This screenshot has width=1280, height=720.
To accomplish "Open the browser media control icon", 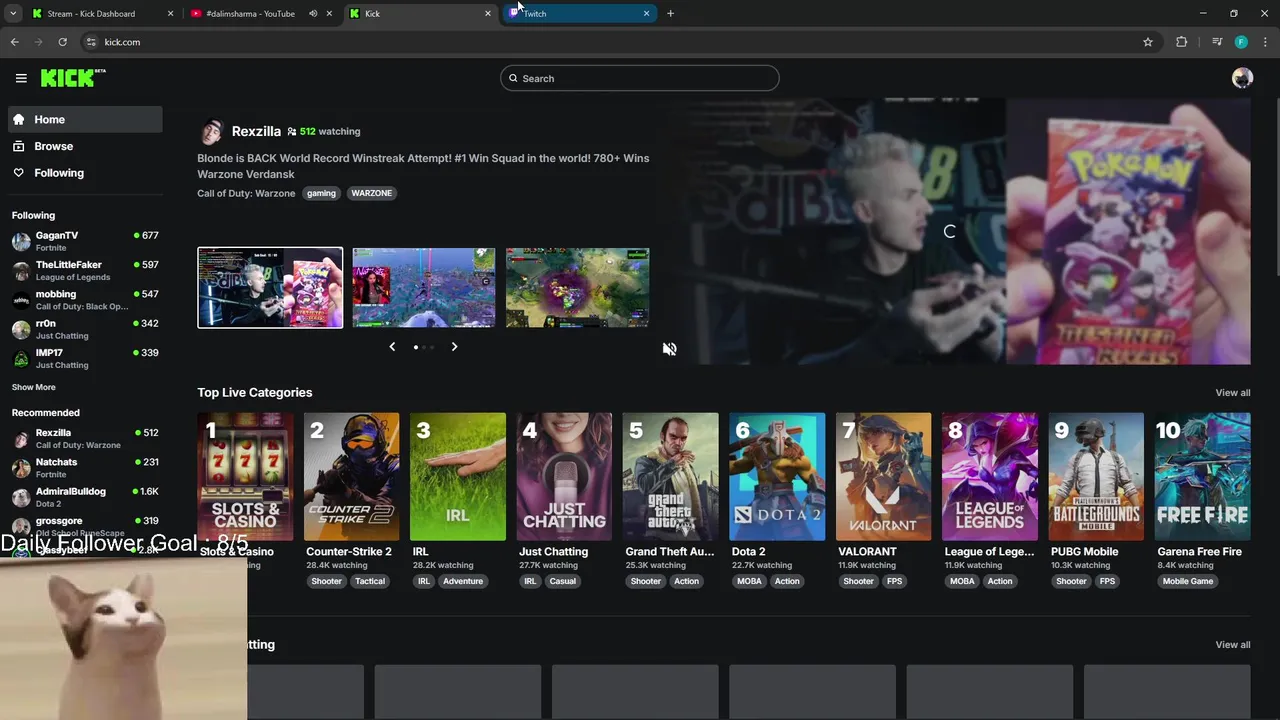I will [1217, 42].
